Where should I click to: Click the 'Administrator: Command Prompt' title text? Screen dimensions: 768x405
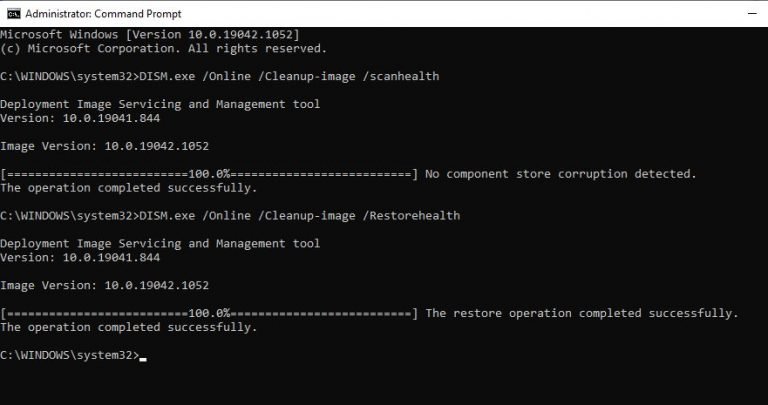tap(103, 14)
